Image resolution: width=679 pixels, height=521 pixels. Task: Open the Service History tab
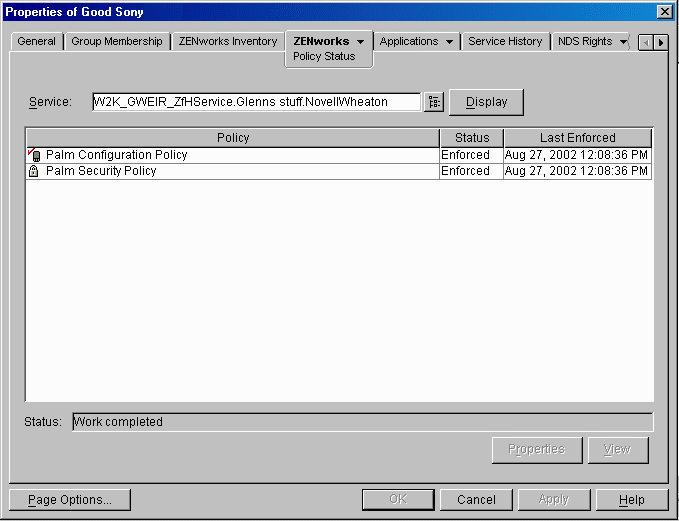pyautogui.click(x=505, y=41)
